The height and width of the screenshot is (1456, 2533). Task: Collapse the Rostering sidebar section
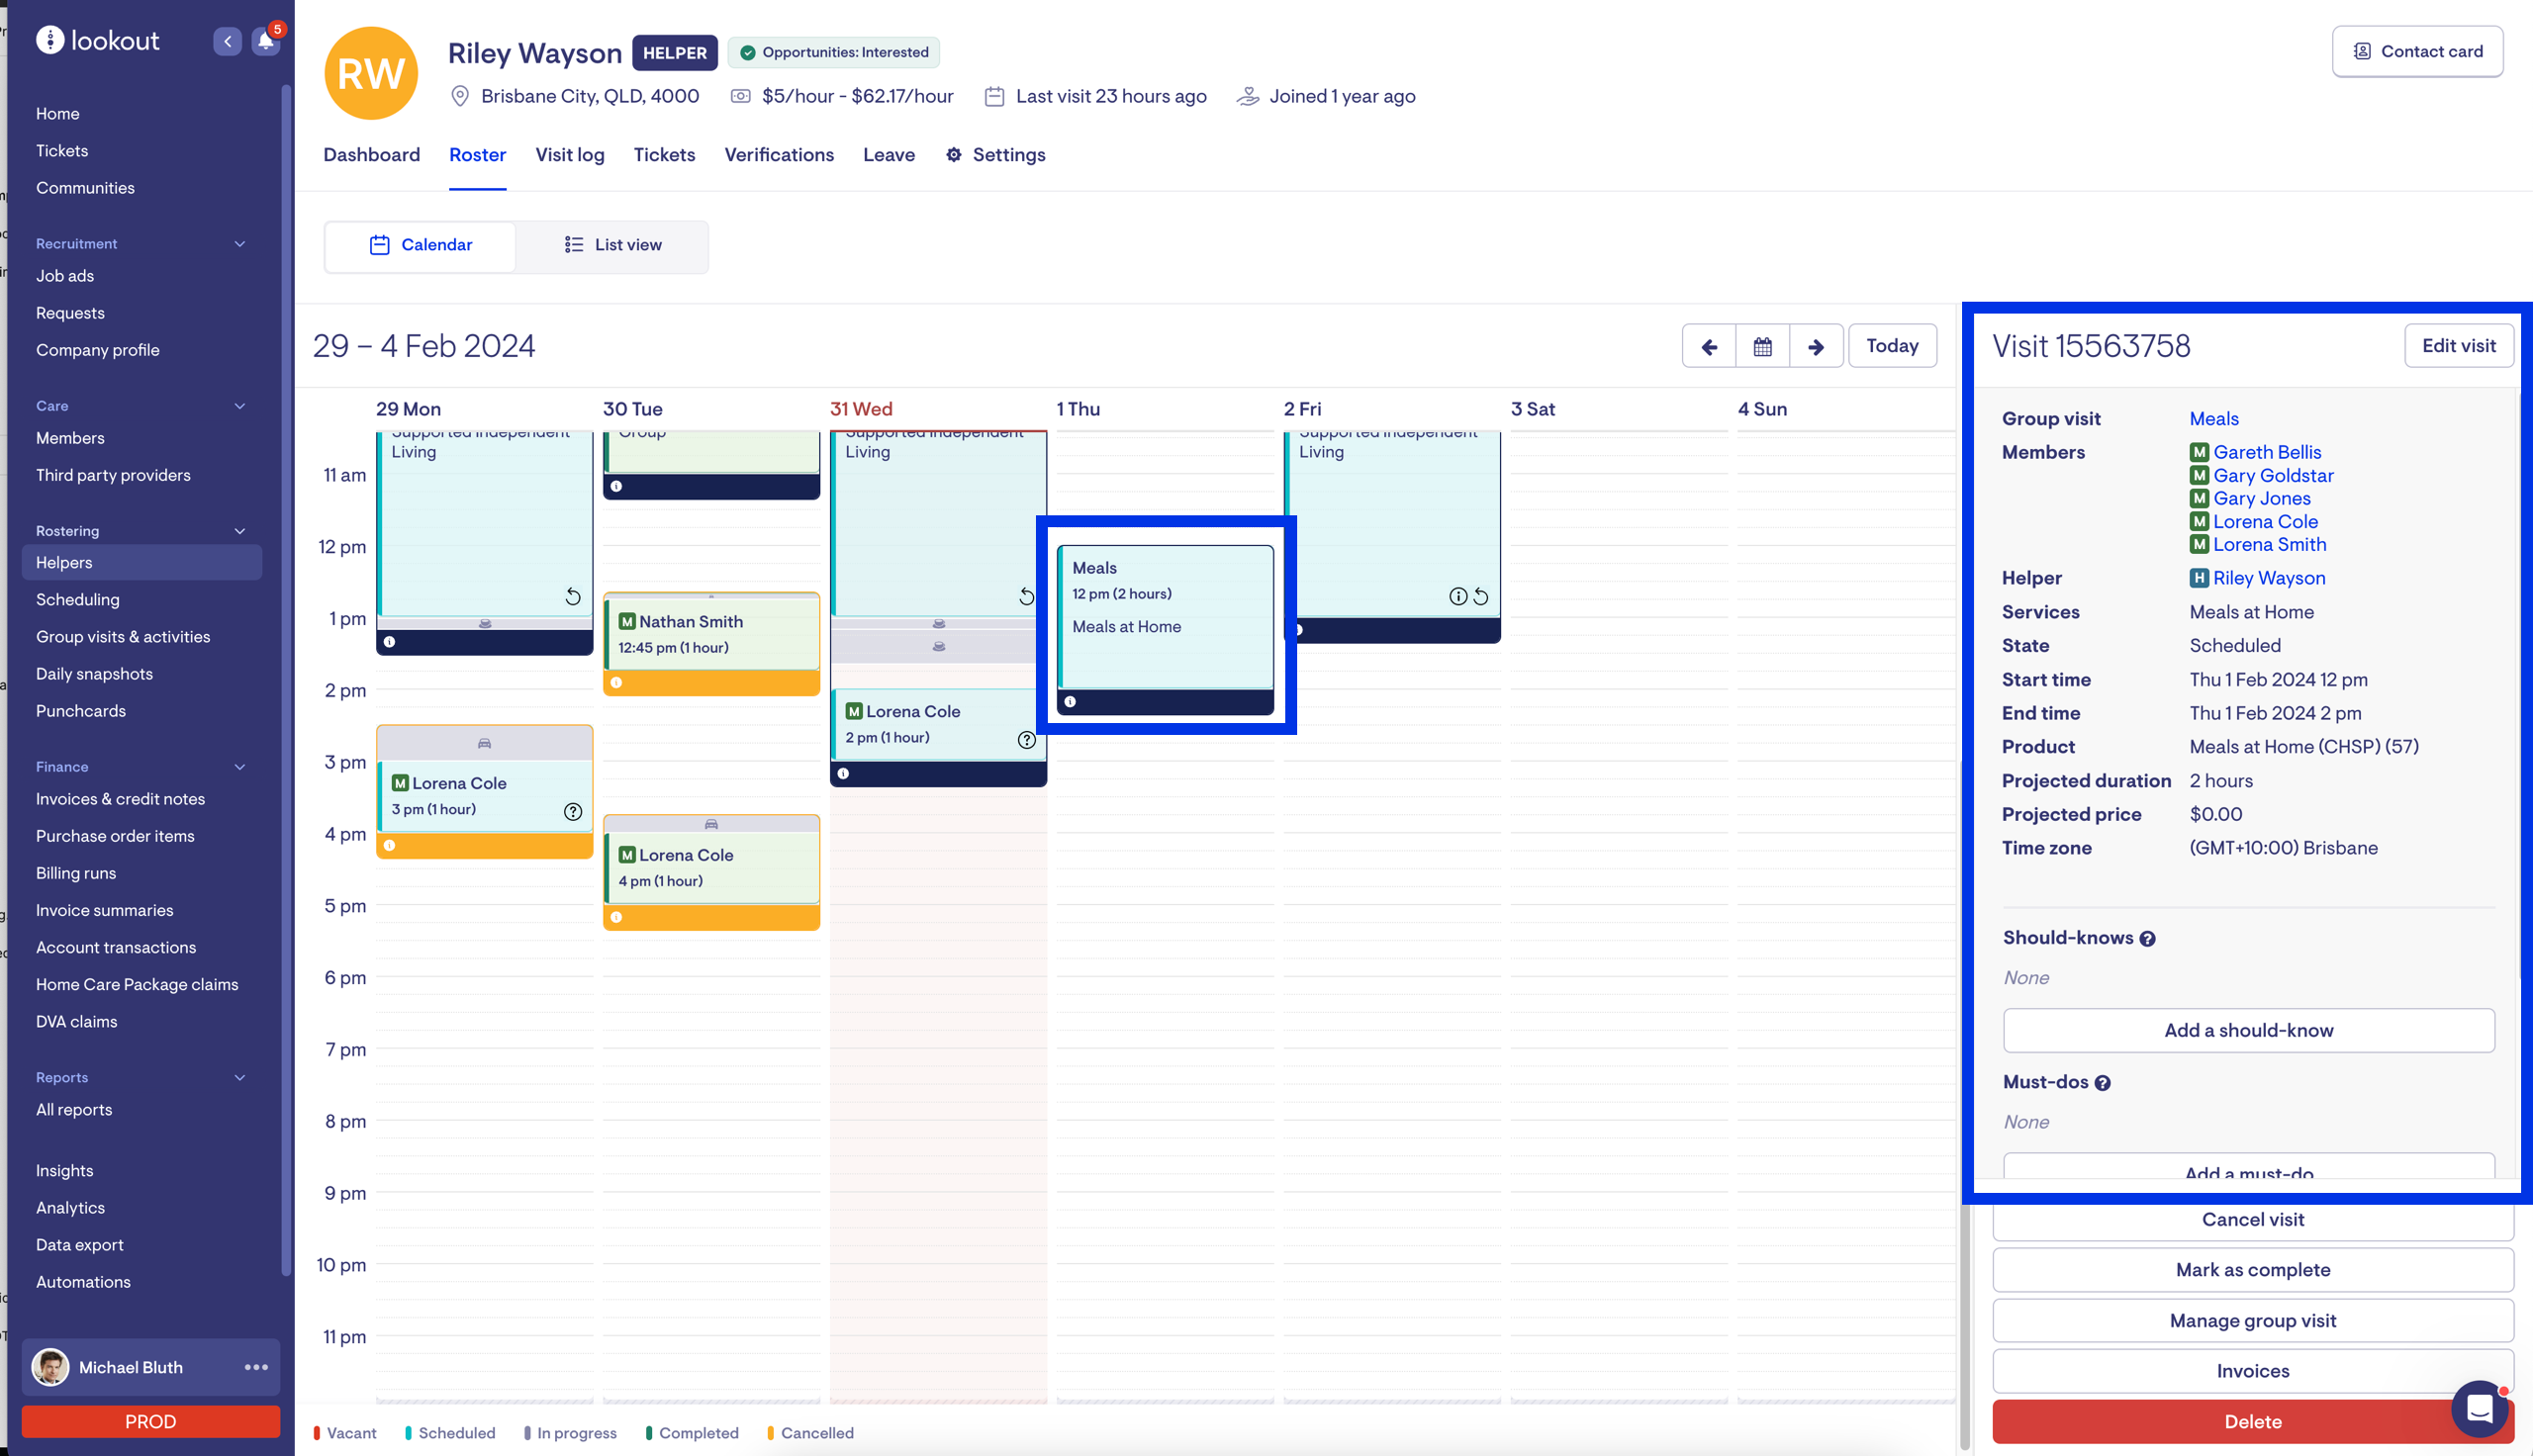click(x=239, y=531)
